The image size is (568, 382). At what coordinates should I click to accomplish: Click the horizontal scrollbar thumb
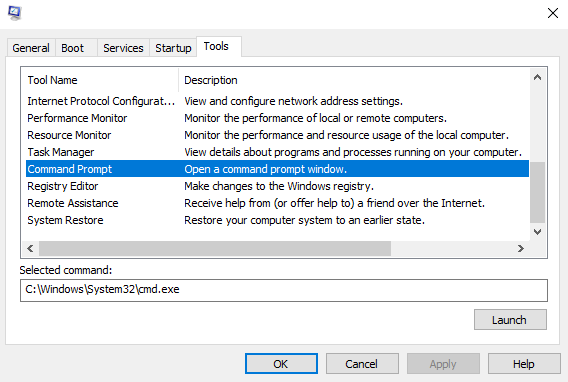[215, 248]
